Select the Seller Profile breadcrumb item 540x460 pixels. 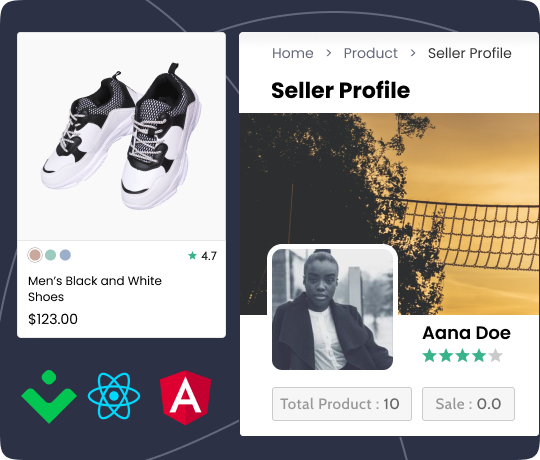coord(470,53)
